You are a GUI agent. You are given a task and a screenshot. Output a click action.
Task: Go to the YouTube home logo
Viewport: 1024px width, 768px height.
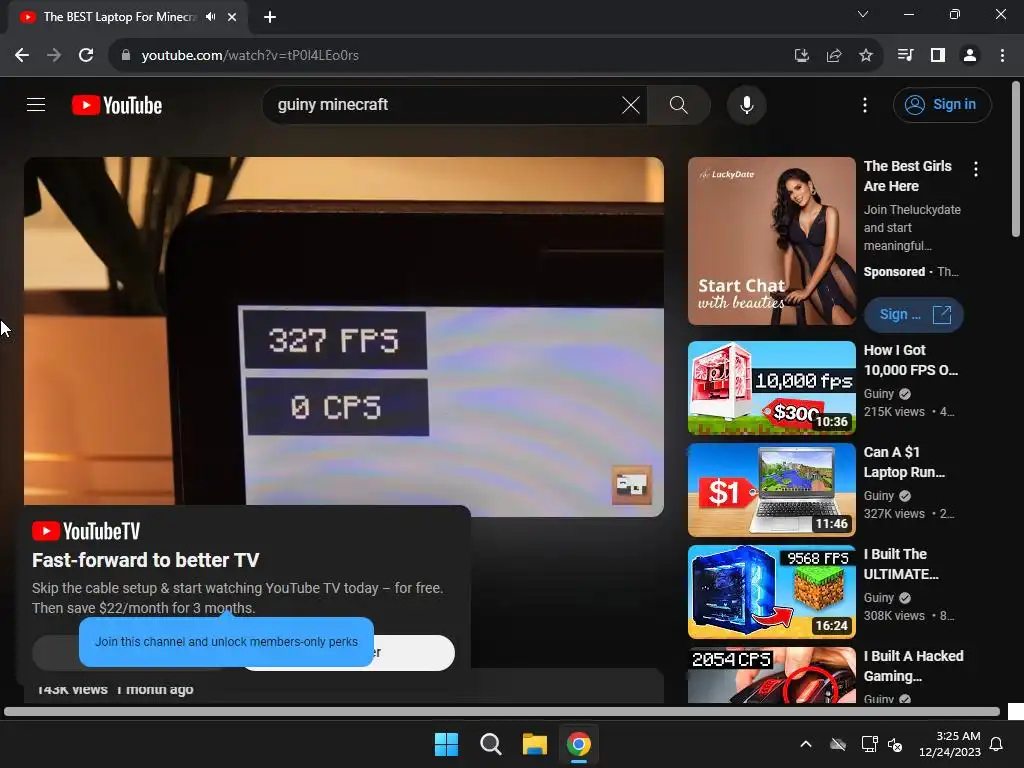(117, 105)
